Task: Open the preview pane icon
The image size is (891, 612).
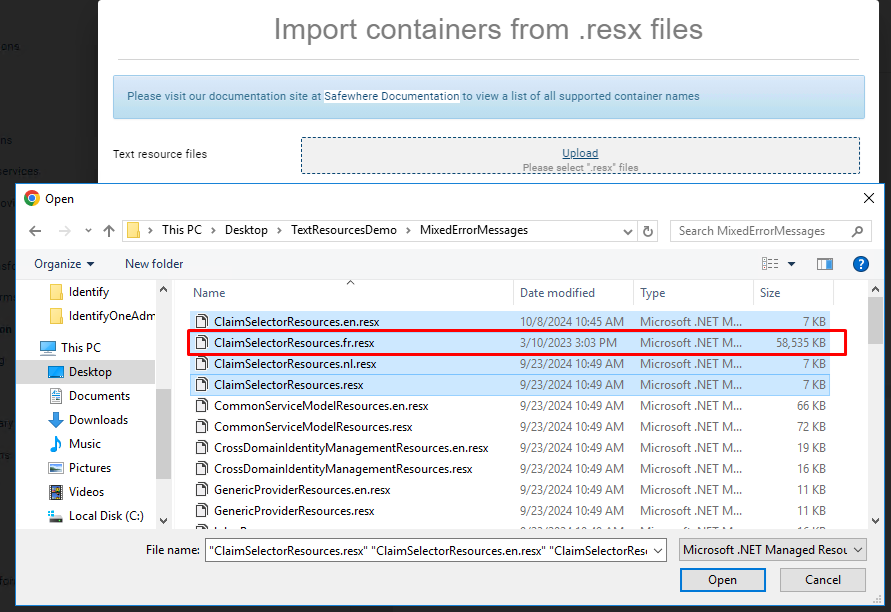Action: point(824,263)
